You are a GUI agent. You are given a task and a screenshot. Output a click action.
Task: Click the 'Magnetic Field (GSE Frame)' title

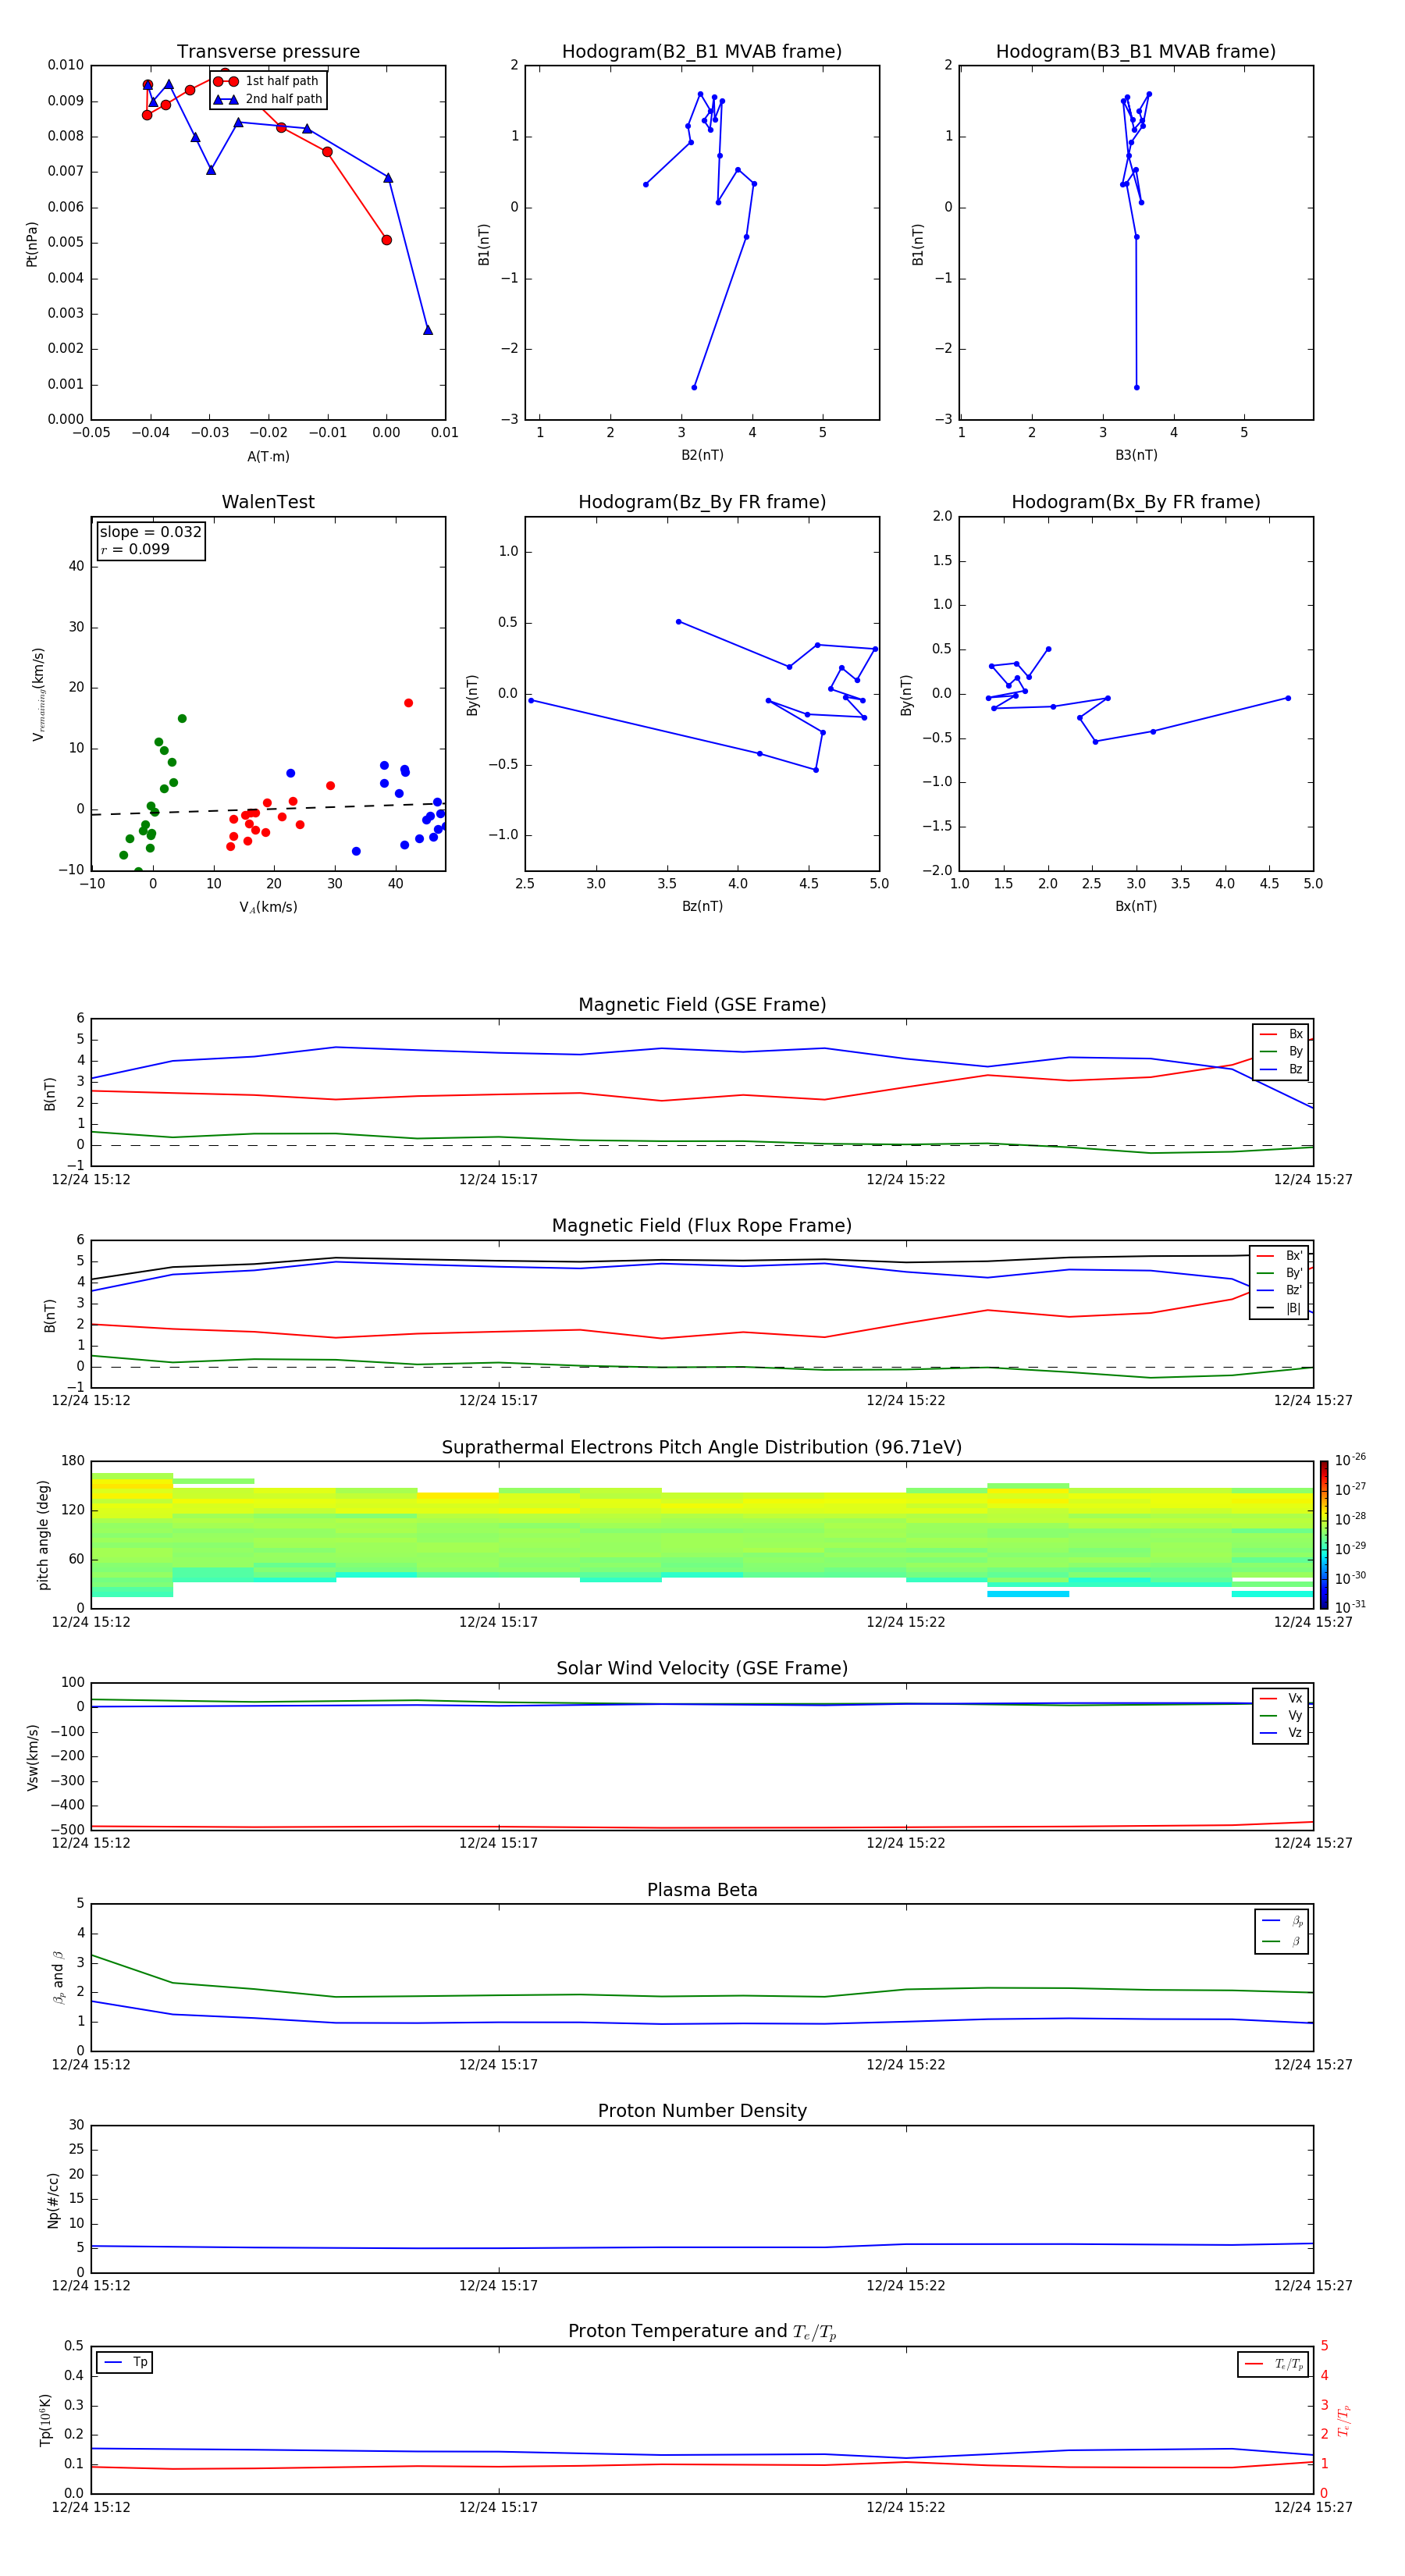pos(702,1005)
